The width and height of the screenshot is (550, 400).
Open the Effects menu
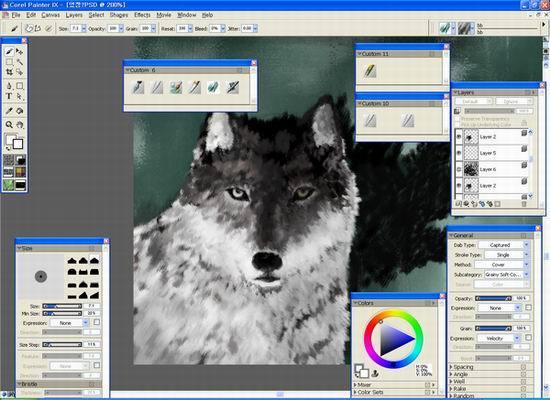click(x=142, y=15)
